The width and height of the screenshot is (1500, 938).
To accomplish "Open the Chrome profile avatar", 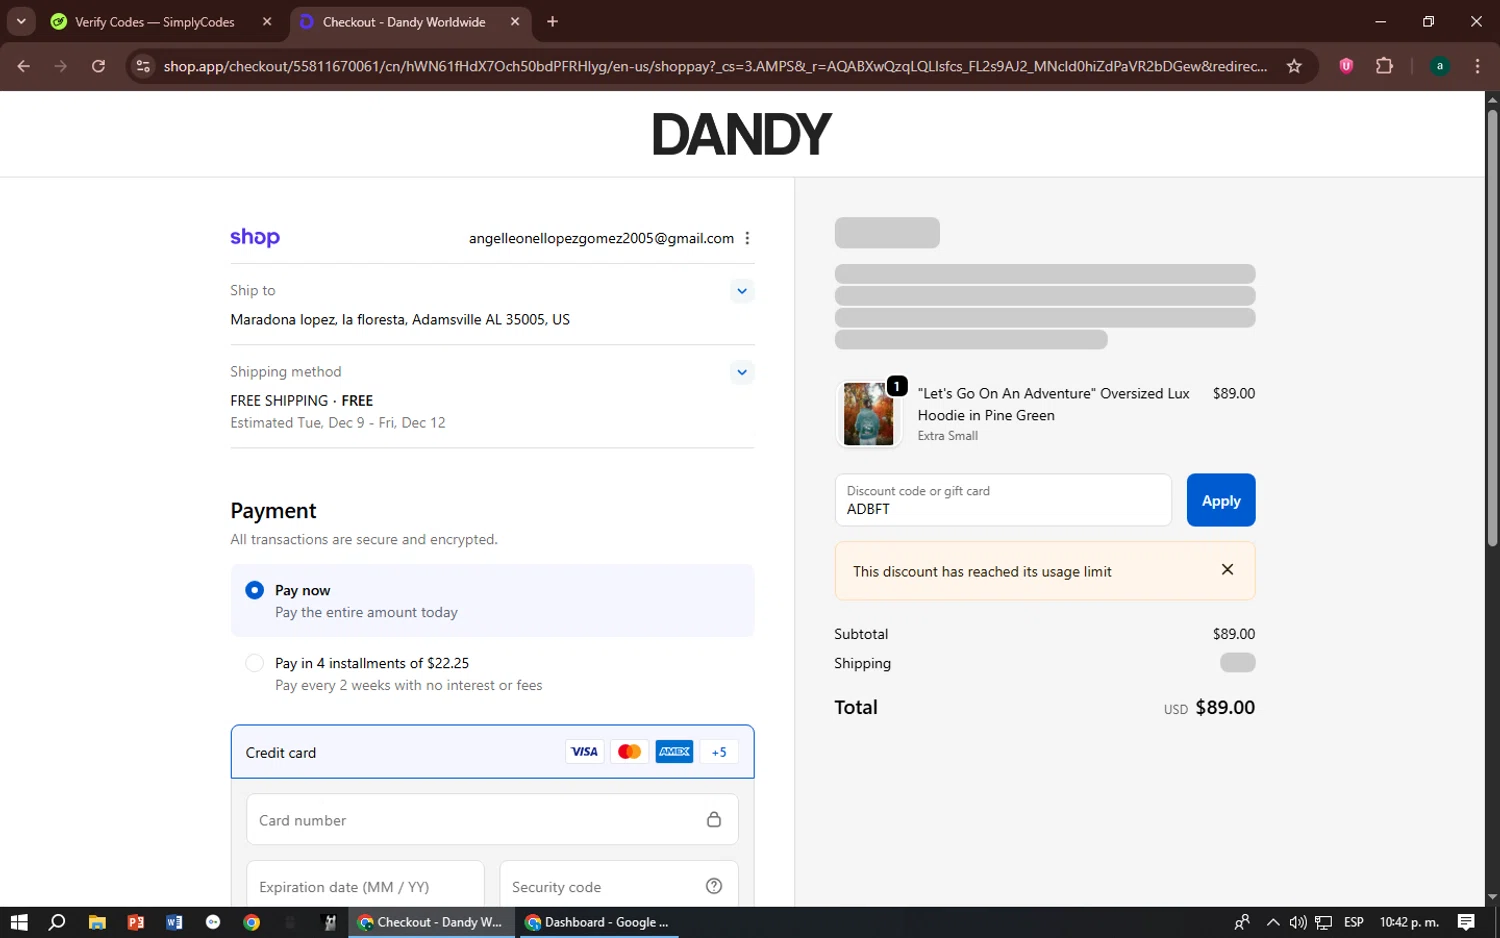I will pos(1440,66).
